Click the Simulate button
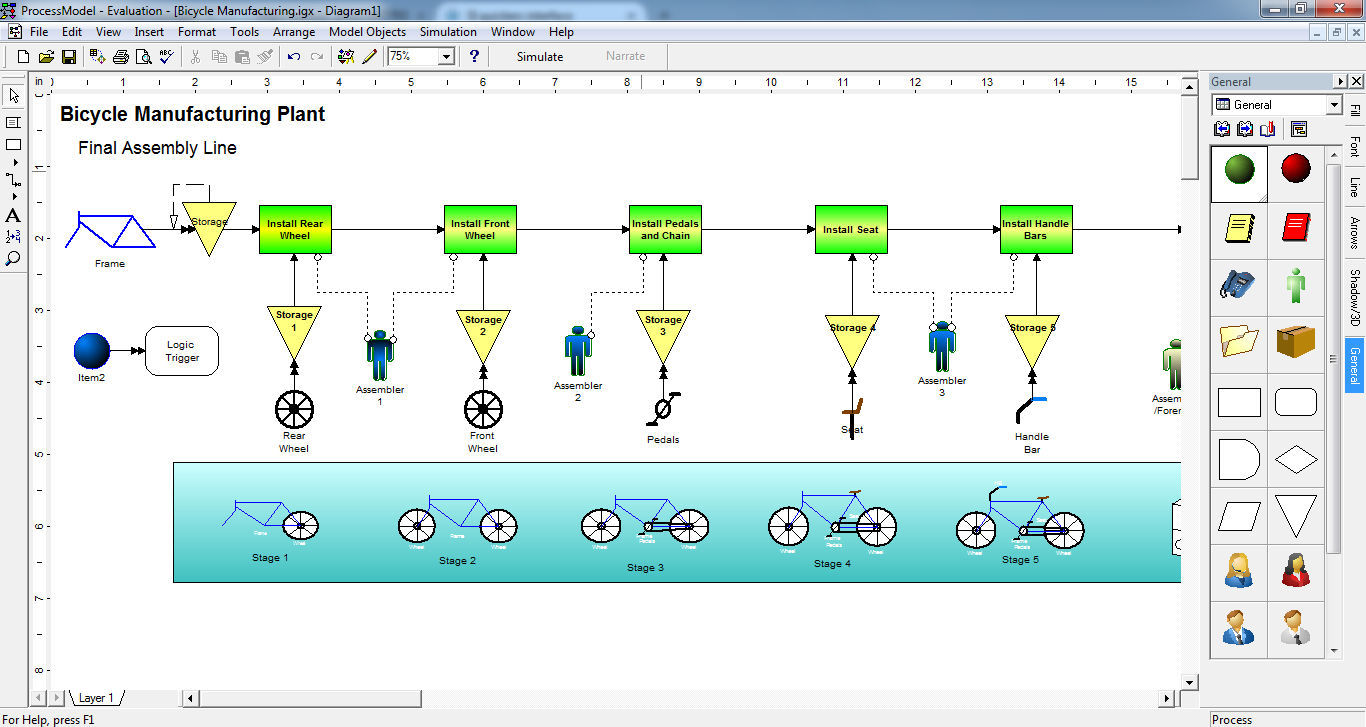The image size is (1366, 727). click(x=540, y=57)
